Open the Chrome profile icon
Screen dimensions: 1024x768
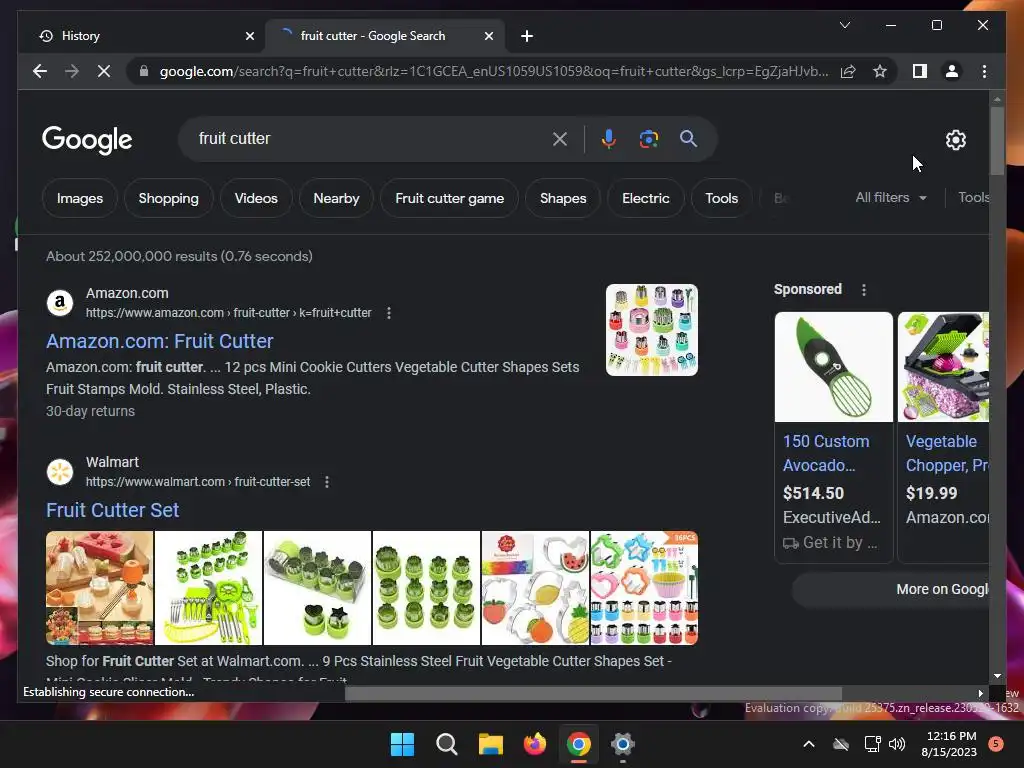tap(952, 71)
